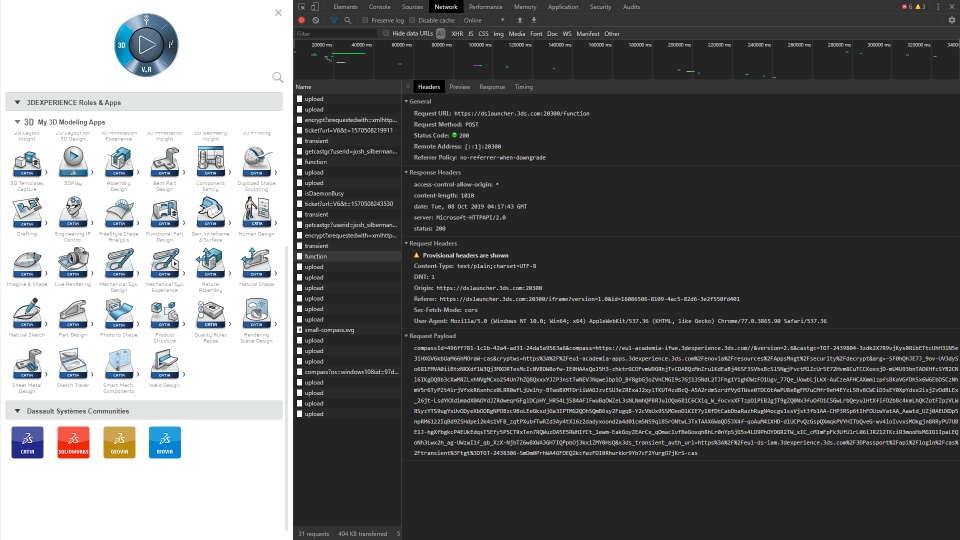The height and width of the screenshot is (540, 960).
Task: Open the Weld Design app
Action: pyautogui.click(x=165, y=364)
